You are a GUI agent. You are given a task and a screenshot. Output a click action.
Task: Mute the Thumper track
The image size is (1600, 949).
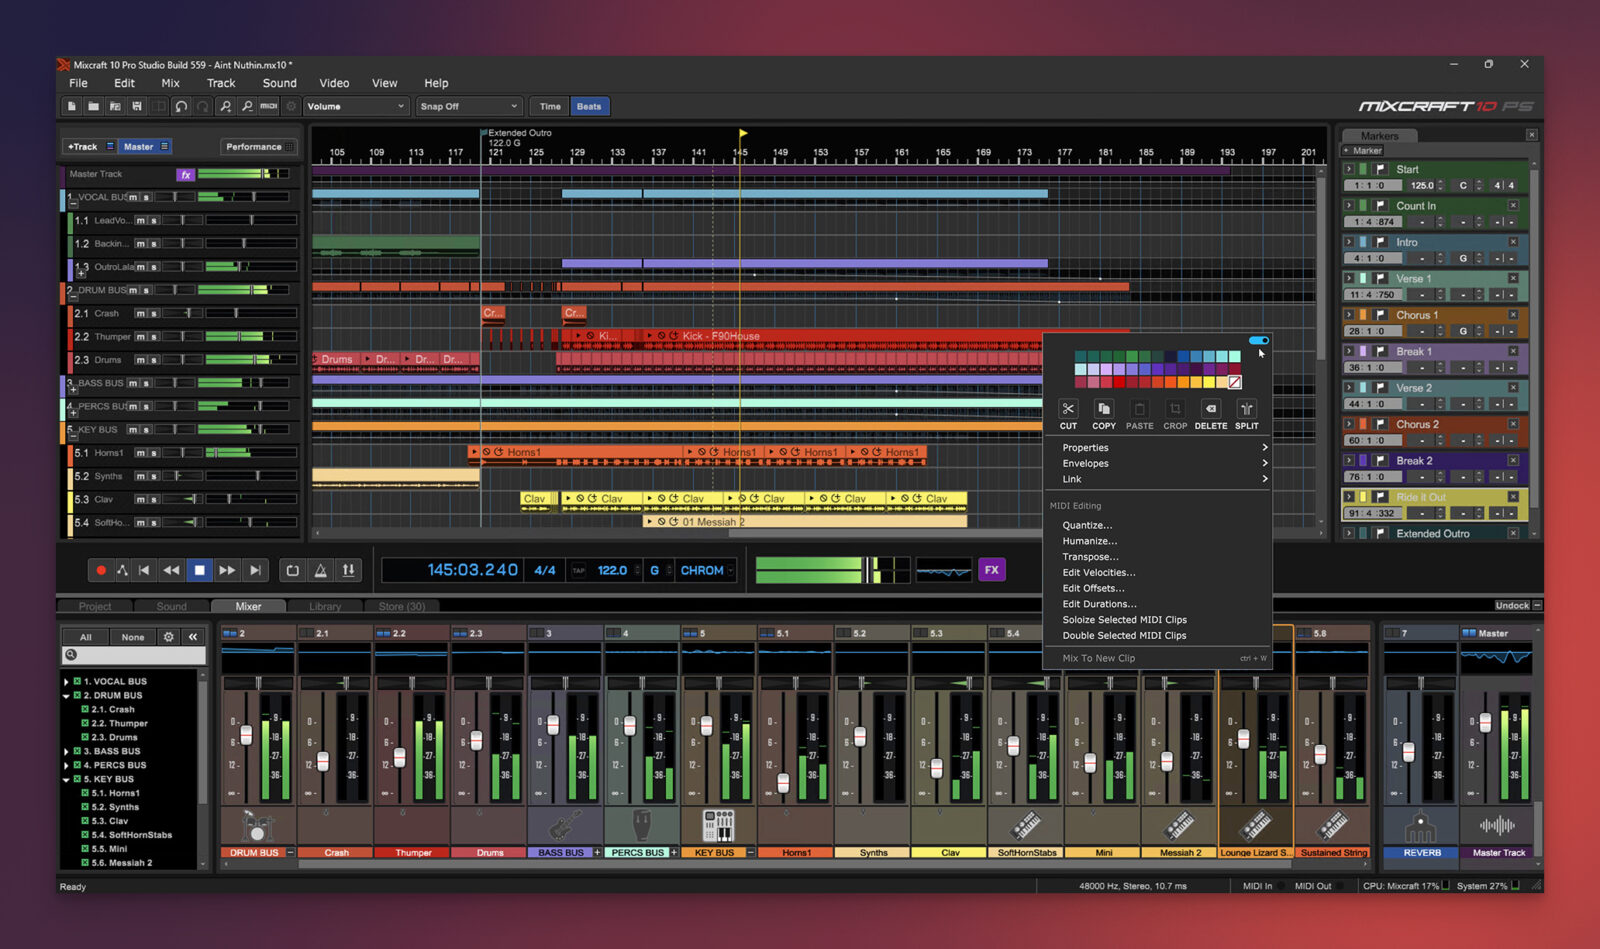coord(141,337)
